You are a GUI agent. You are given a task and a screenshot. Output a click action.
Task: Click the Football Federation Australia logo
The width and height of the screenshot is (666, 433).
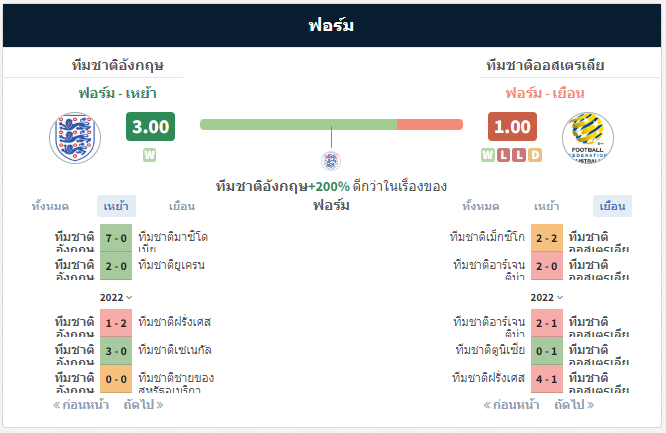click(588, 138)
